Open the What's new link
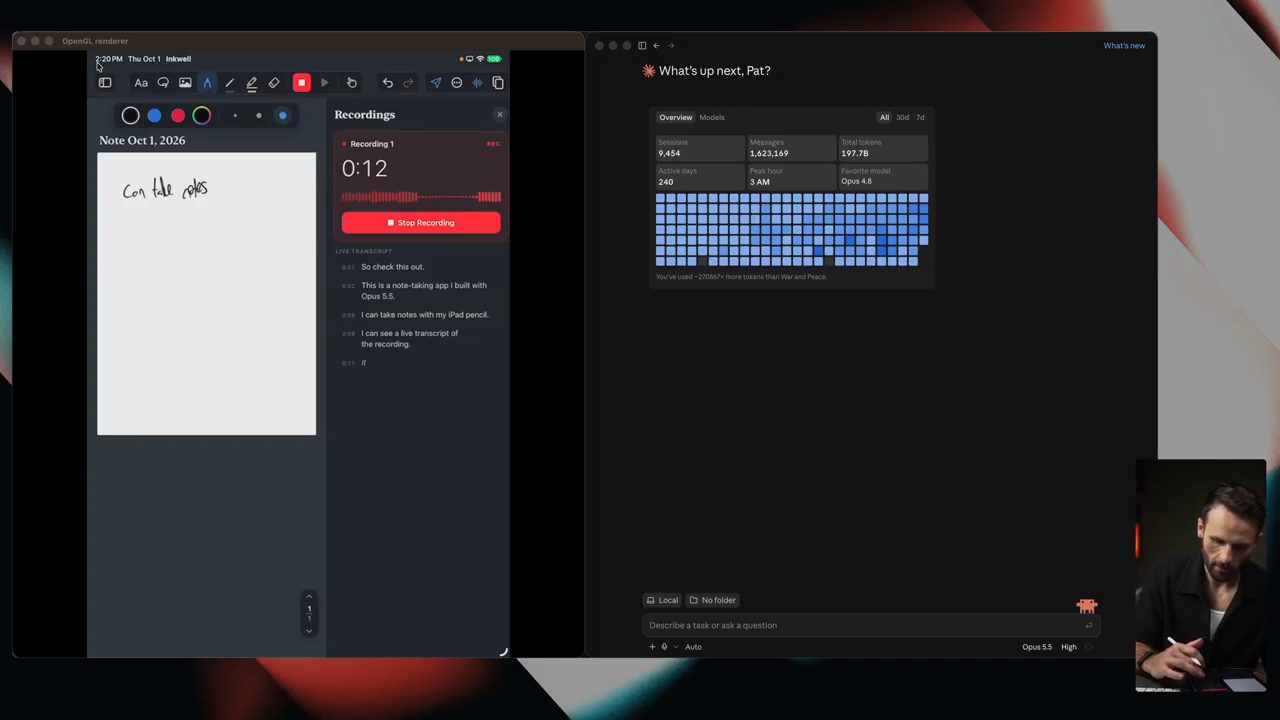 [1124, 46]
